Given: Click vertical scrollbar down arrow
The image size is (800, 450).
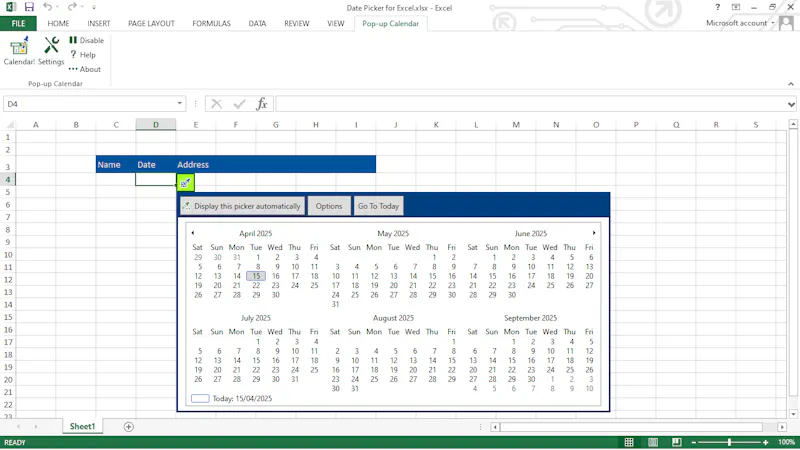Looking at the screenshot, I should [793, 414].
